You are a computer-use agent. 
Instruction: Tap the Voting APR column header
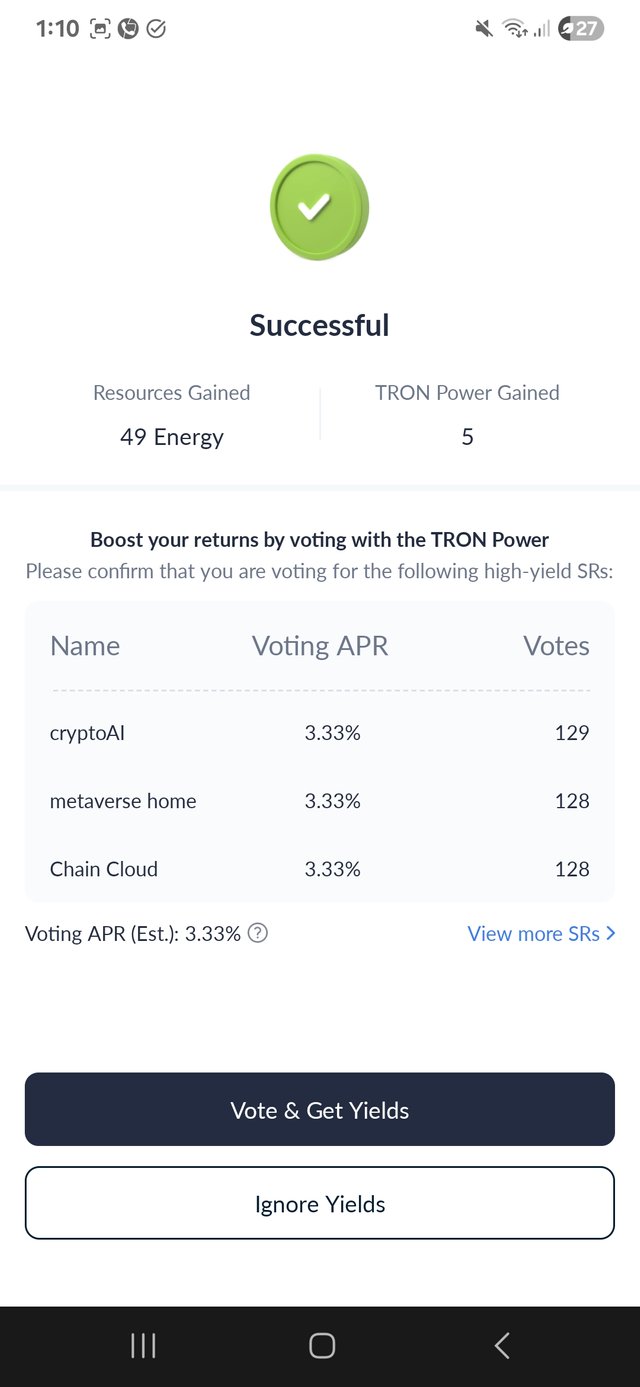pyautogui.click(x=320, y=646)
